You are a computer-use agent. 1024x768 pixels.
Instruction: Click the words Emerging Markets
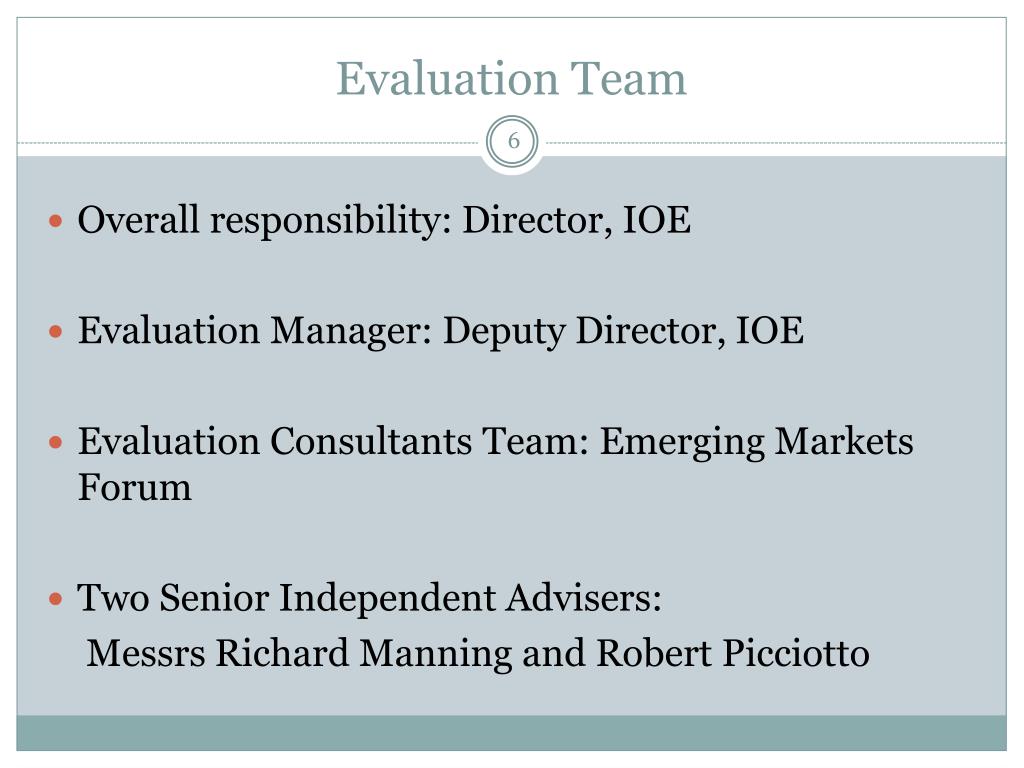pyautogui.click(x=756, y=442)
